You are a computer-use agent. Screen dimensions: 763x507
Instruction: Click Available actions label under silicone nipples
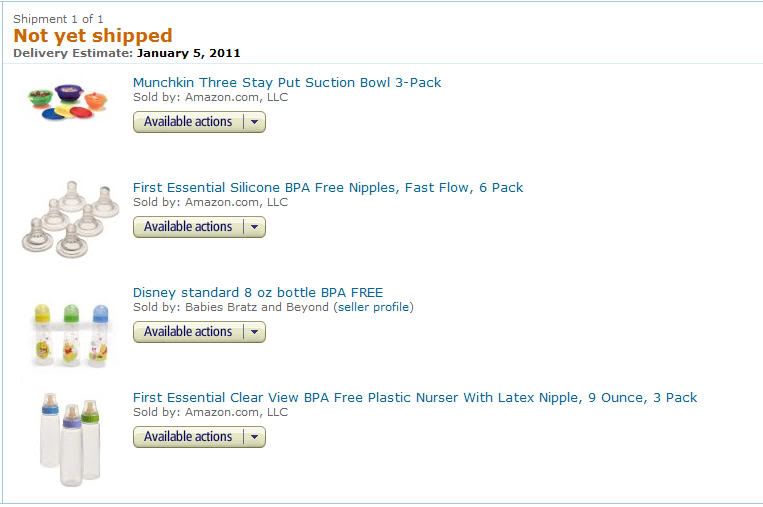(188, 227)
